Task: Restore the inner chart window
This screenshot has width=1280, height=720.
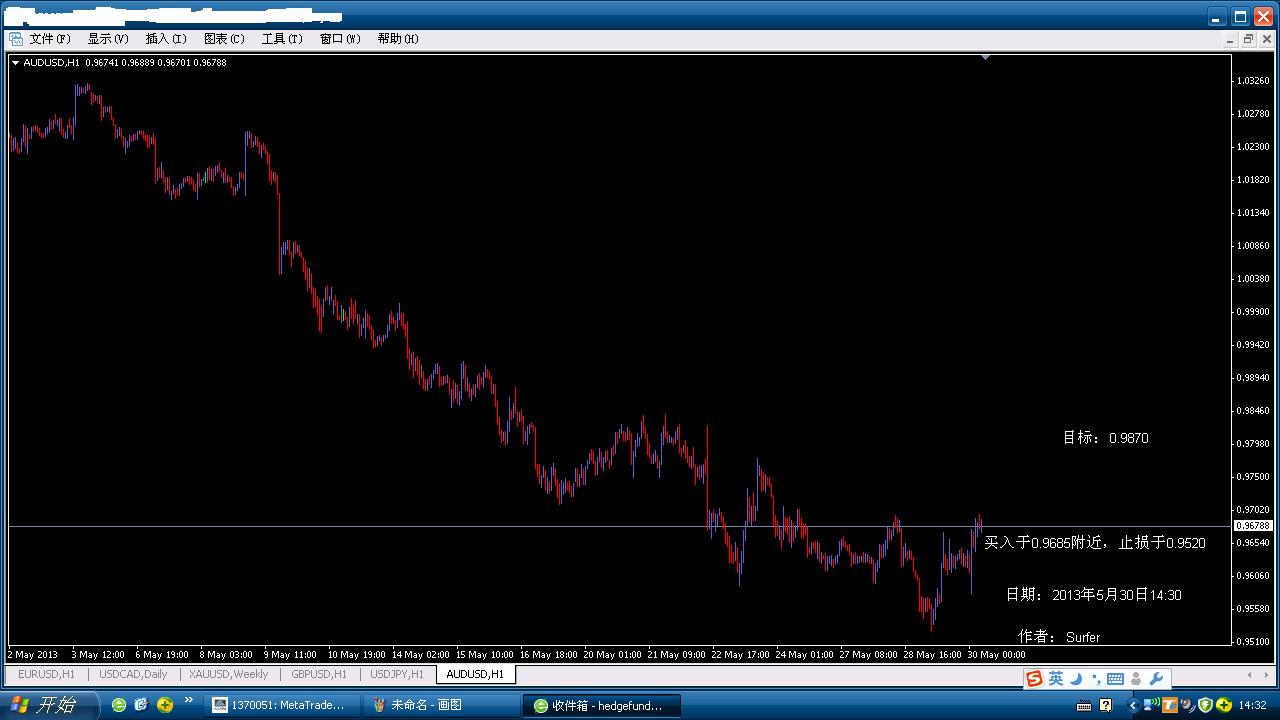Action: 1248,39
